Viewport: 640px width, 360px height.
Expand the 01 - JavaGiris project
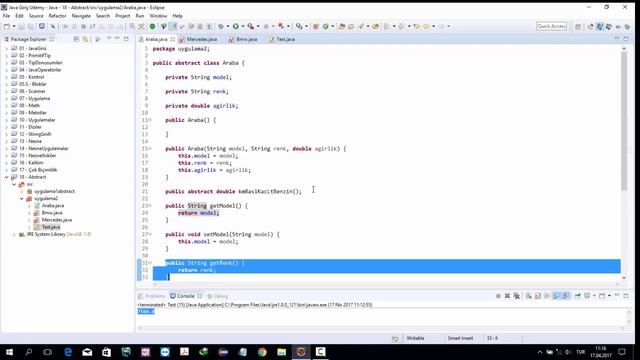(7, 48)
